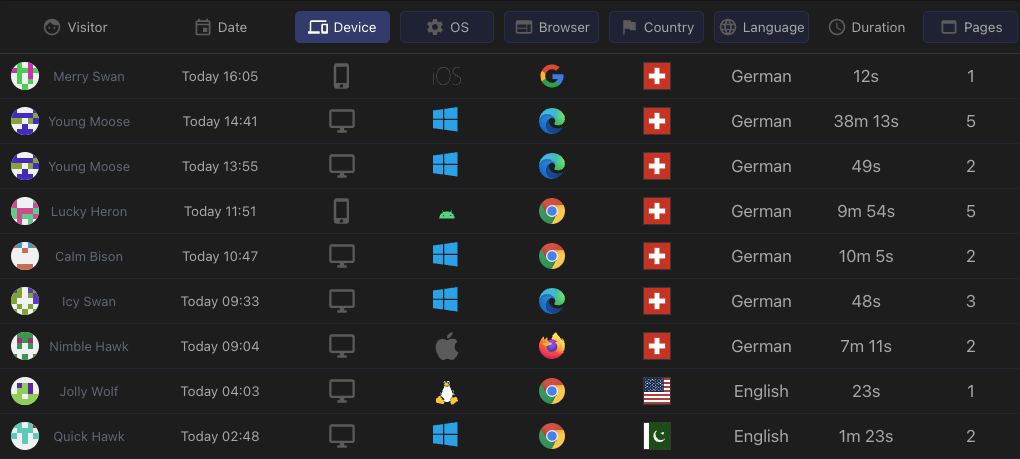The image size is (1020, 459).
Task: Click the duration 1m 23s
Action: point(866,436)
